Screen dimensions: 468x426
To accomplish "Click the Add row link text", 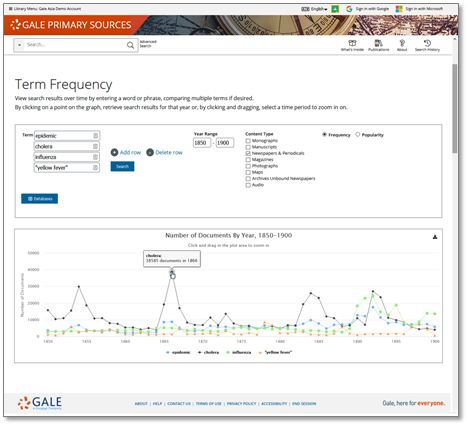I will click(x=130, y=152).
